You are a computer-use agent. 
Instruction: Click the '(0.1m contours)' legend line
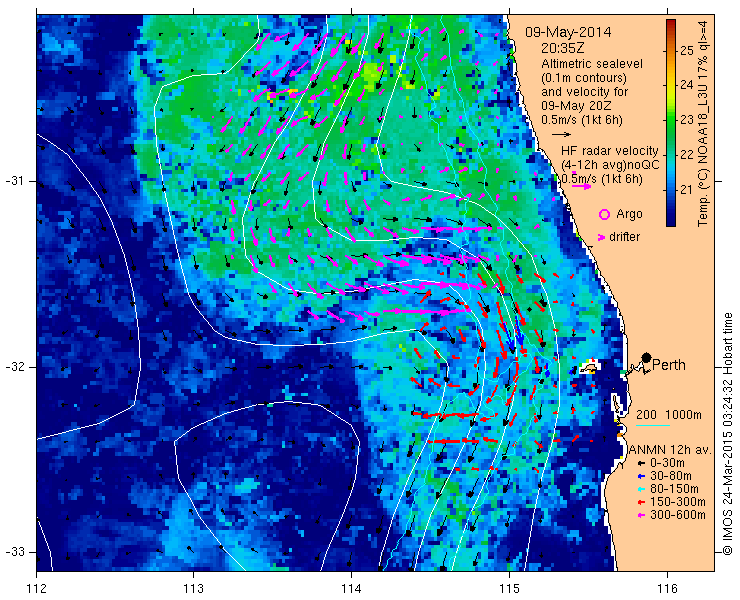pos(584,77)
